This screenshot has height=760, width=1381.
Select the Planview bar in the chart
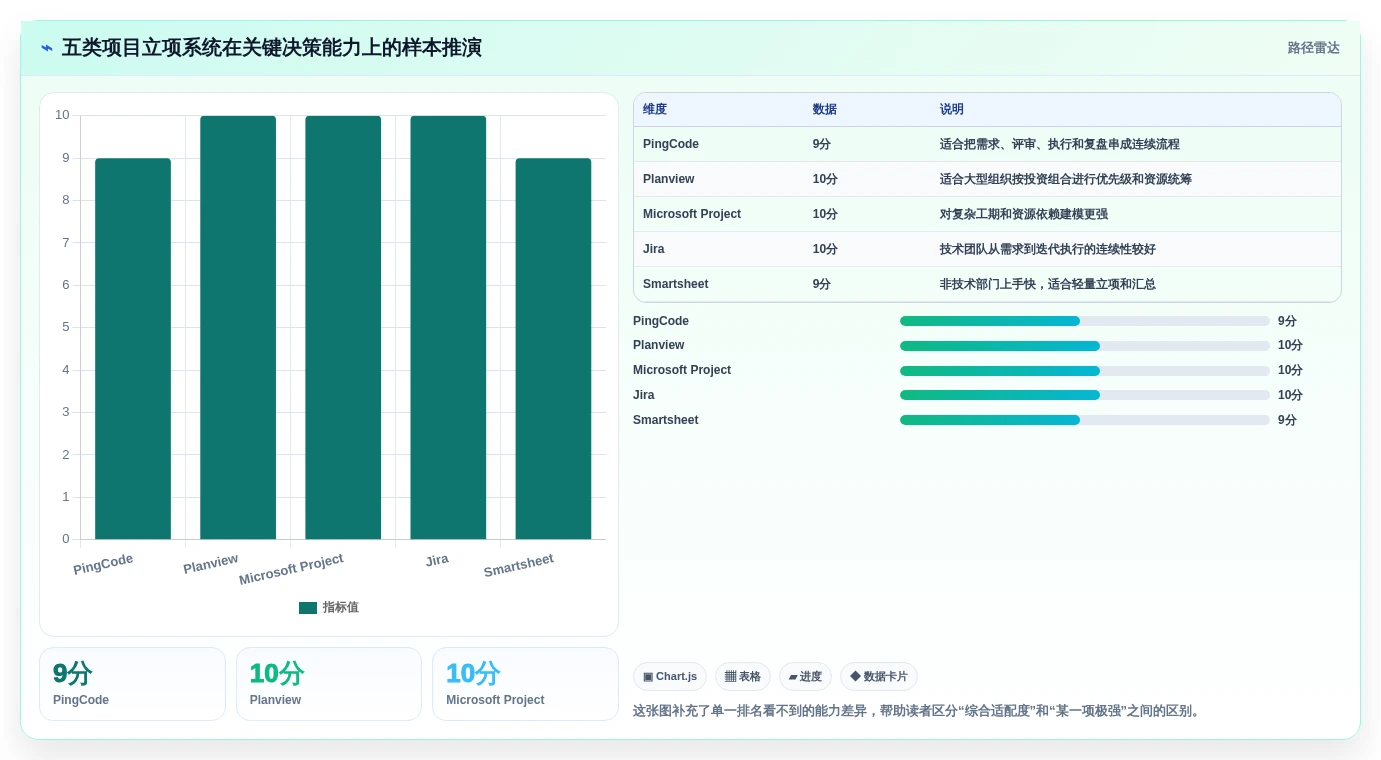238,328
